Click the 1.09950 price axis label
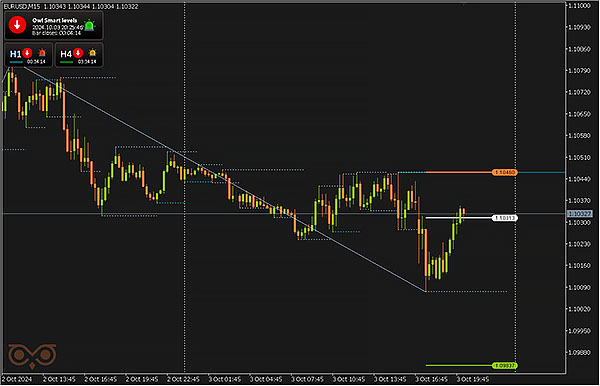Screen dimensions: 600x386 click(x=579, y=331)
